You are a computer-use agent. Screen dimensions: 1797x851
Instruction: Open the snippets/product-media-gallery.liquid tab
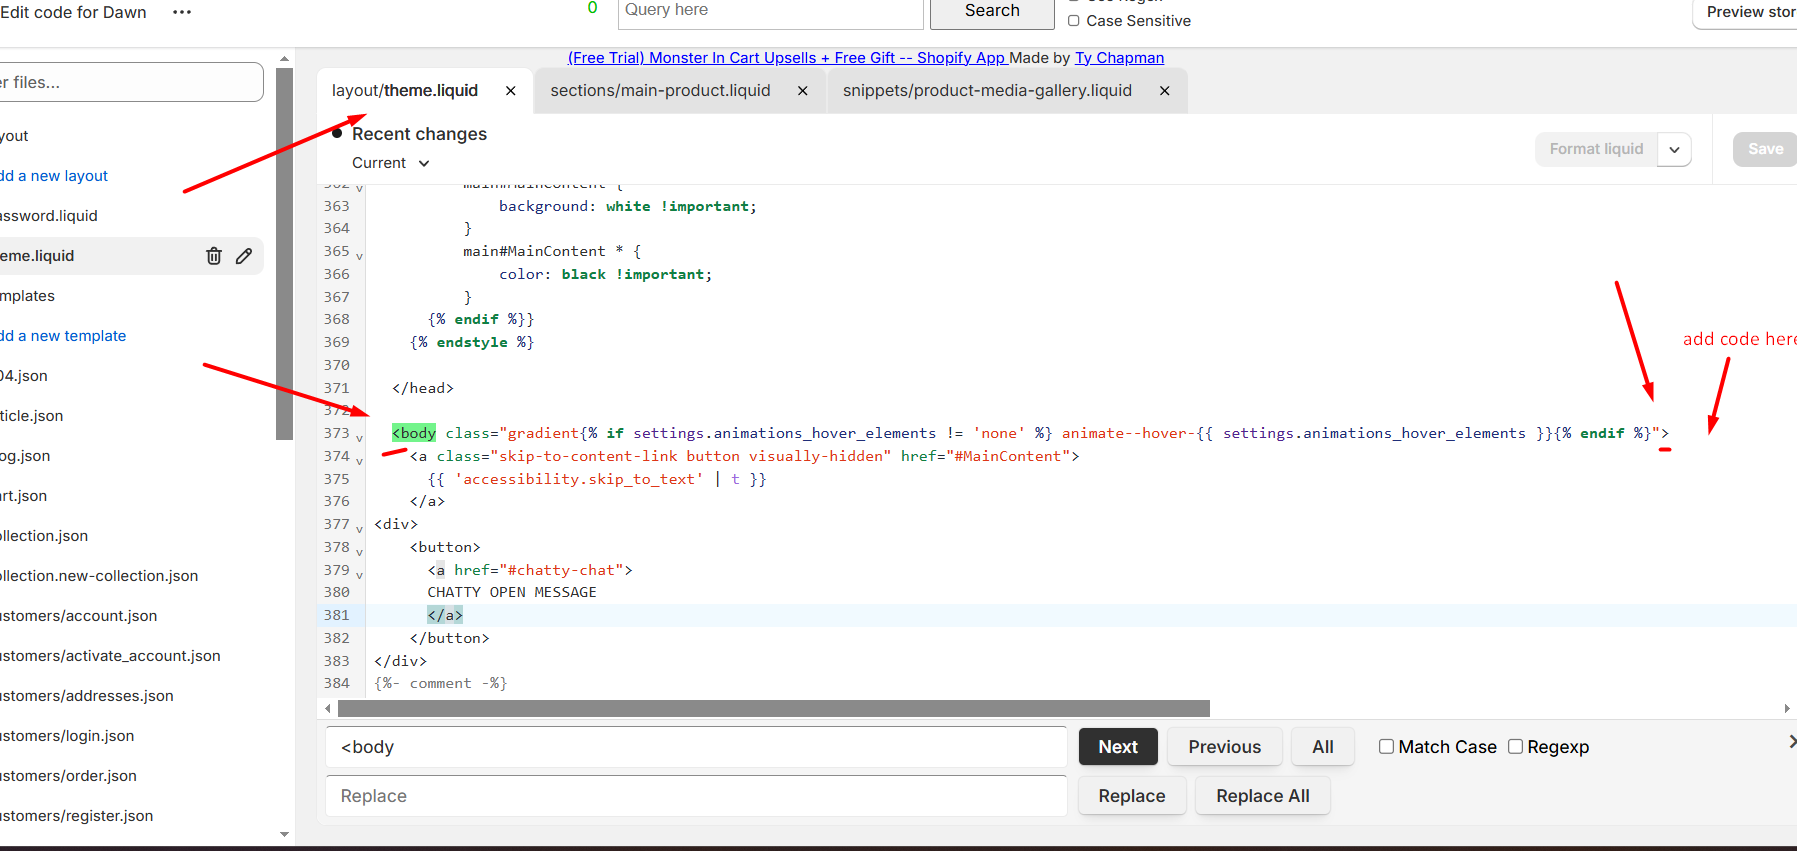pos(987,91)
